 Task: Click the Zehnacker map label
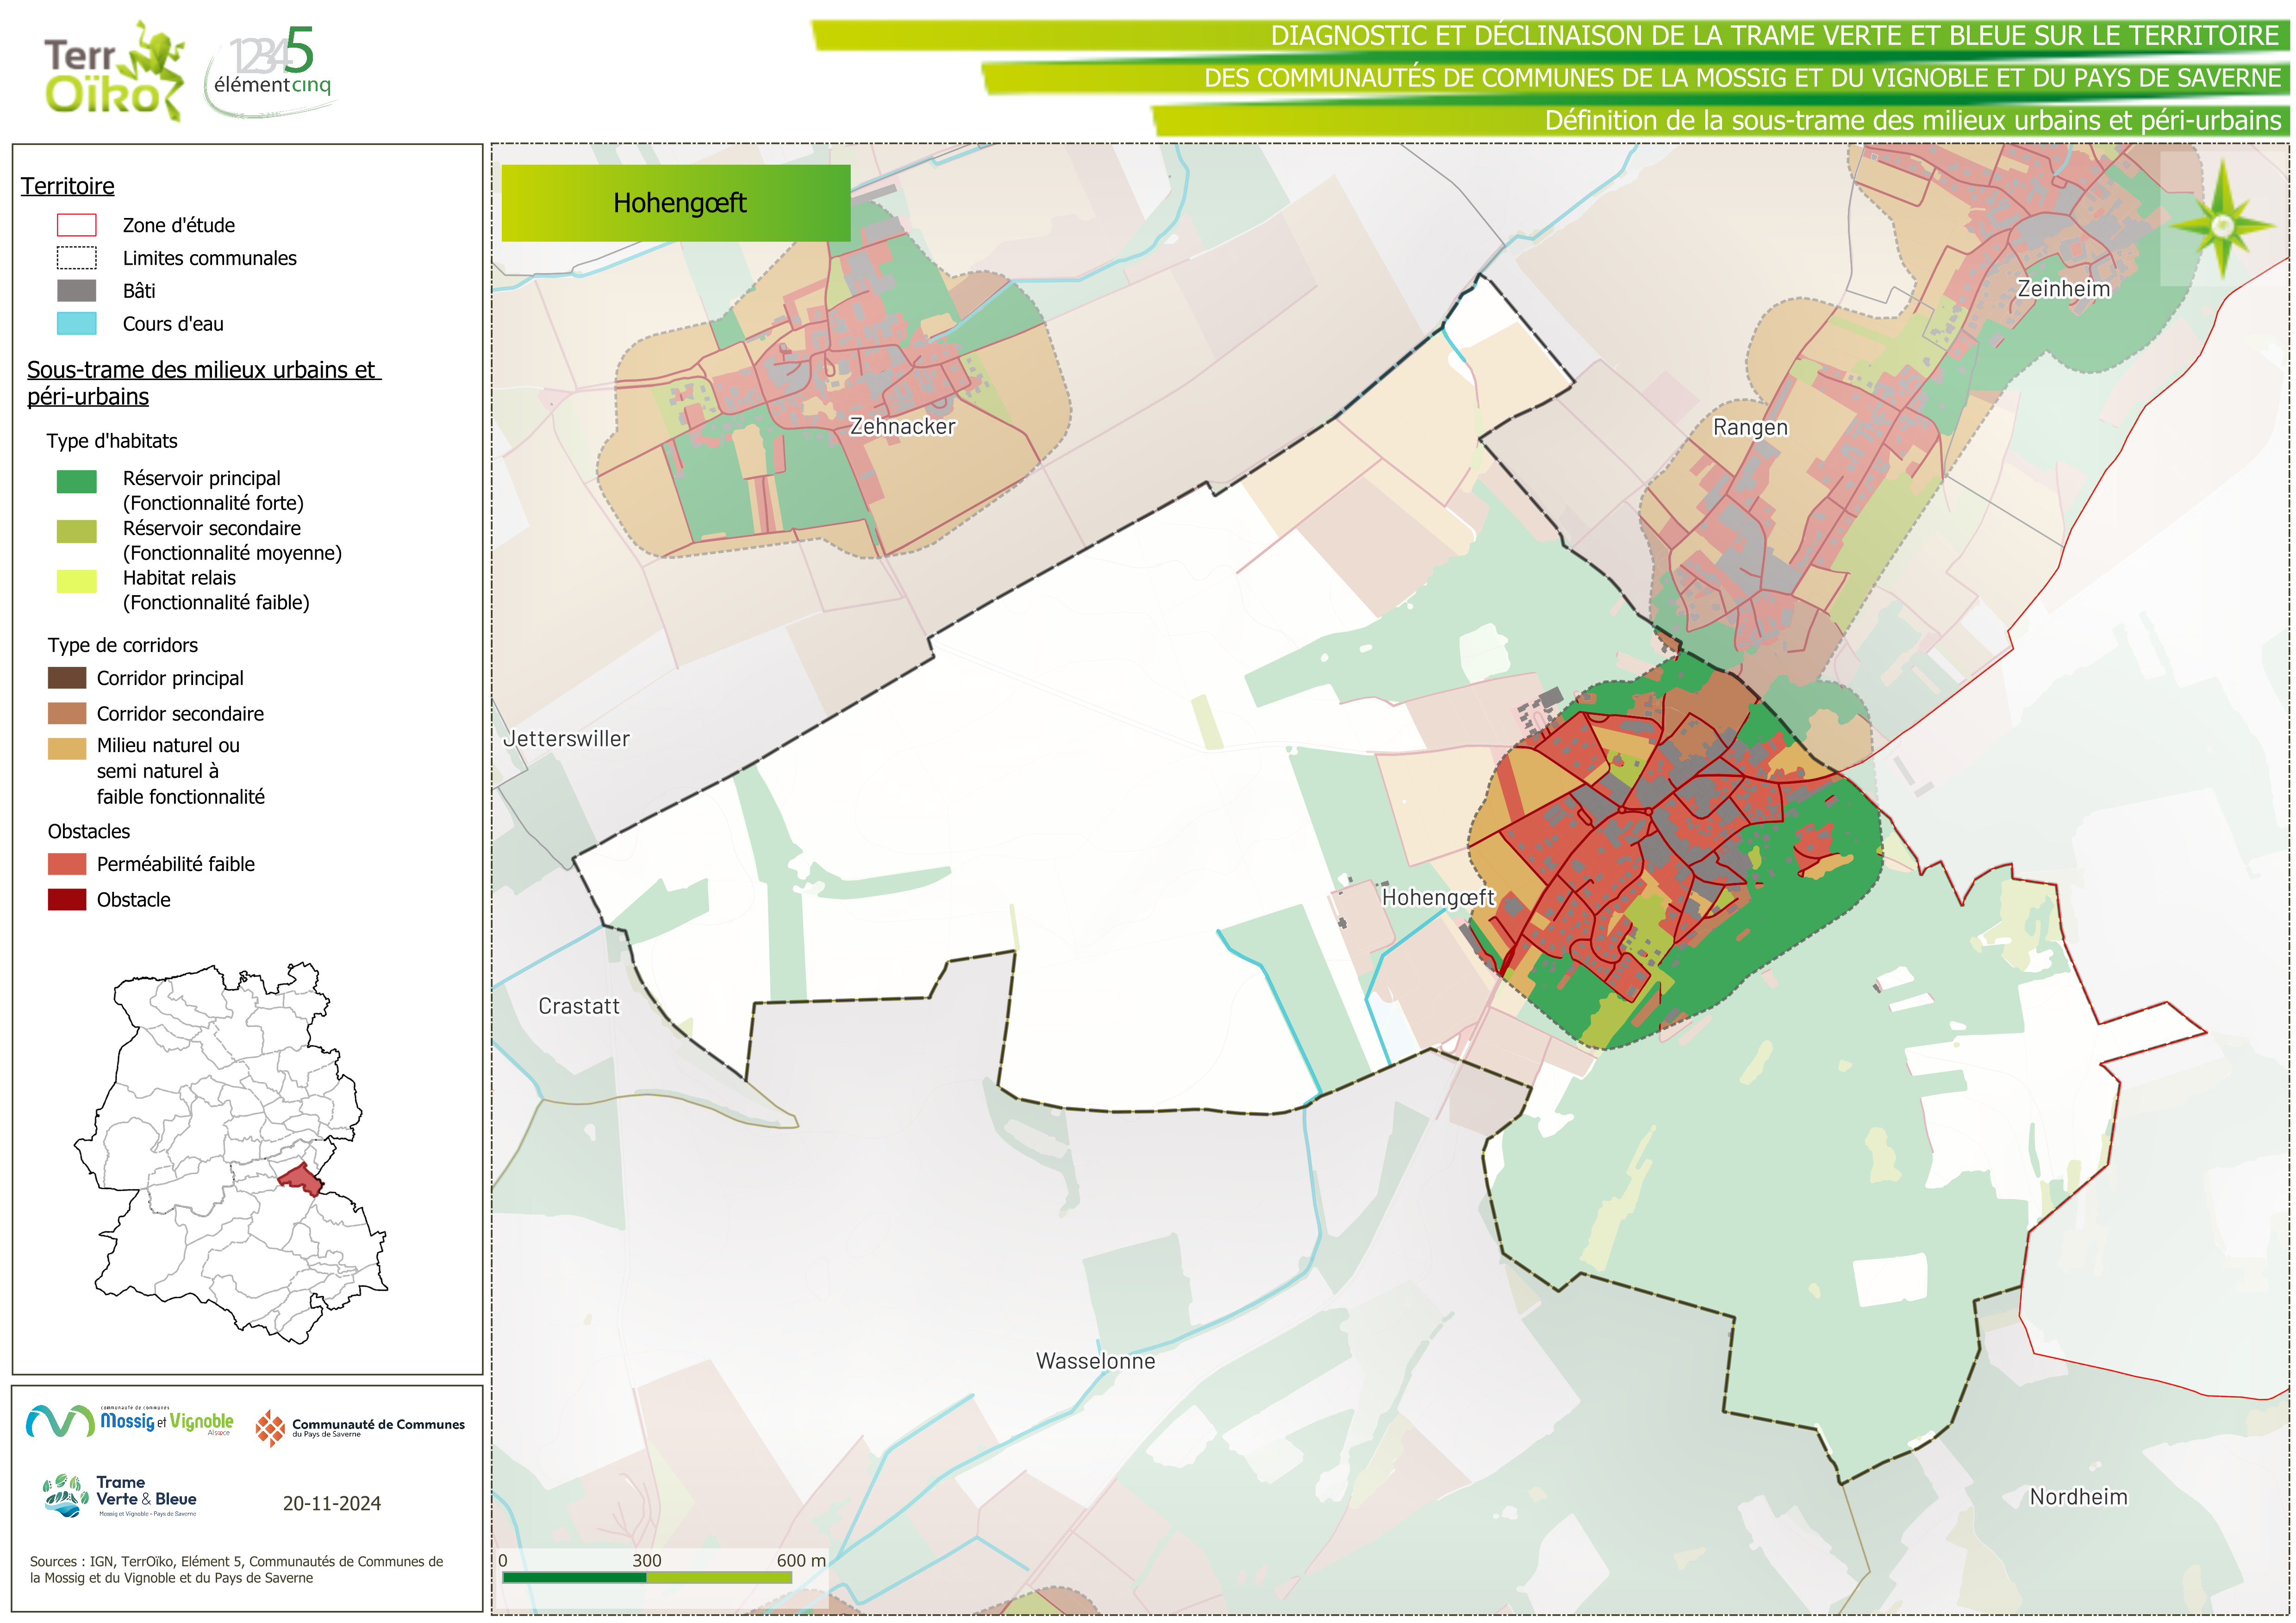pyautogui.click(x=902, y=427)
